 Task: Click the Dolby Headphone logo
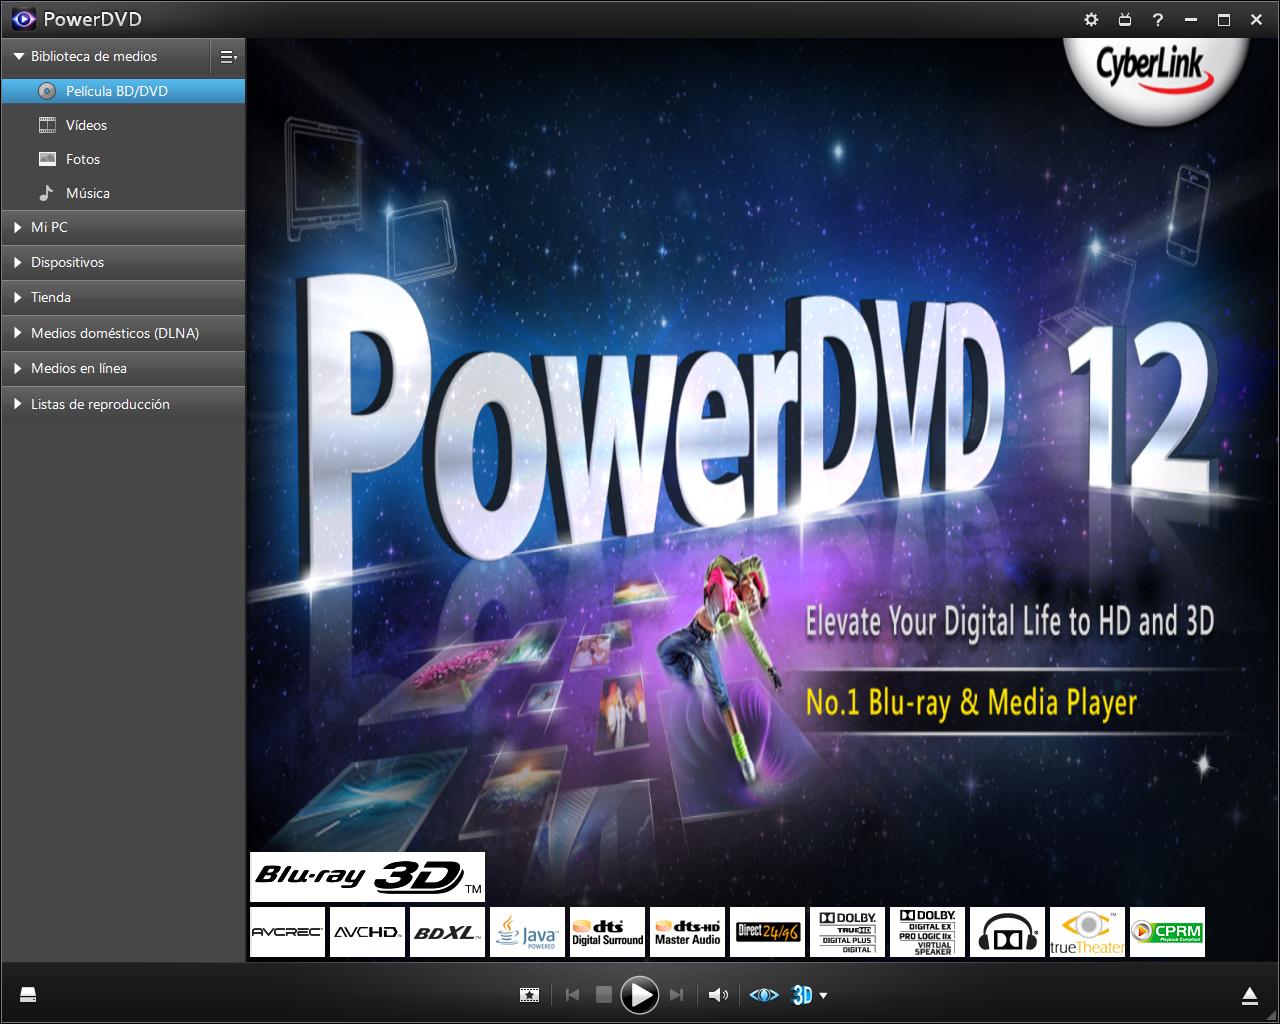[x=1007, y=932]
